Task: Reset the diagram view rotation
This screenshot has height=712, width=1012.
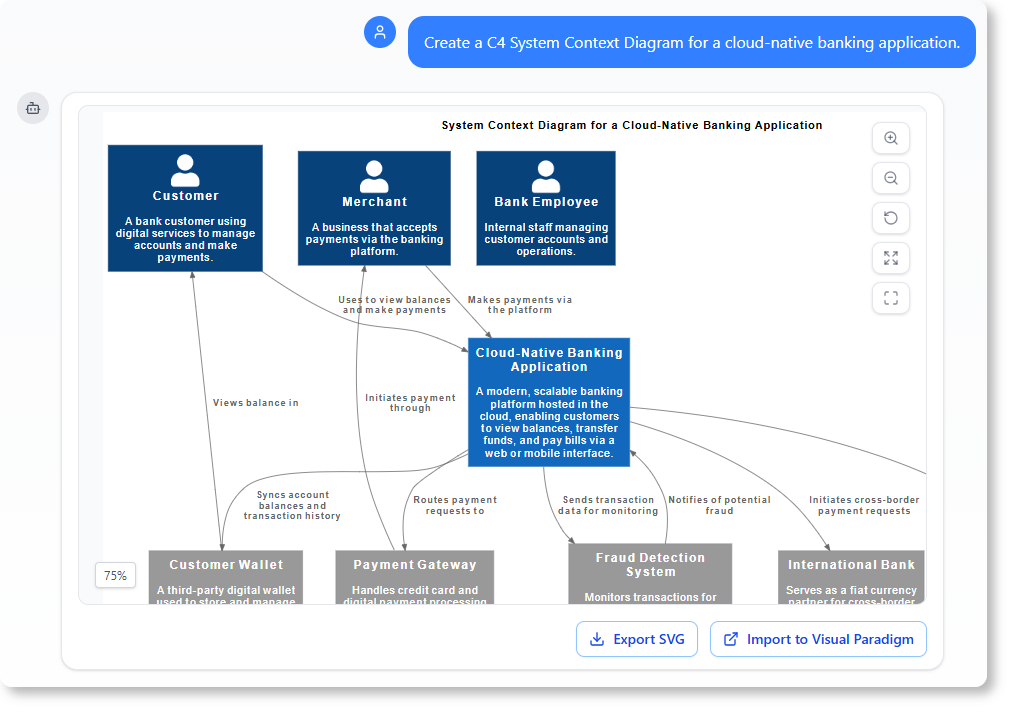Action: [890, 218]
